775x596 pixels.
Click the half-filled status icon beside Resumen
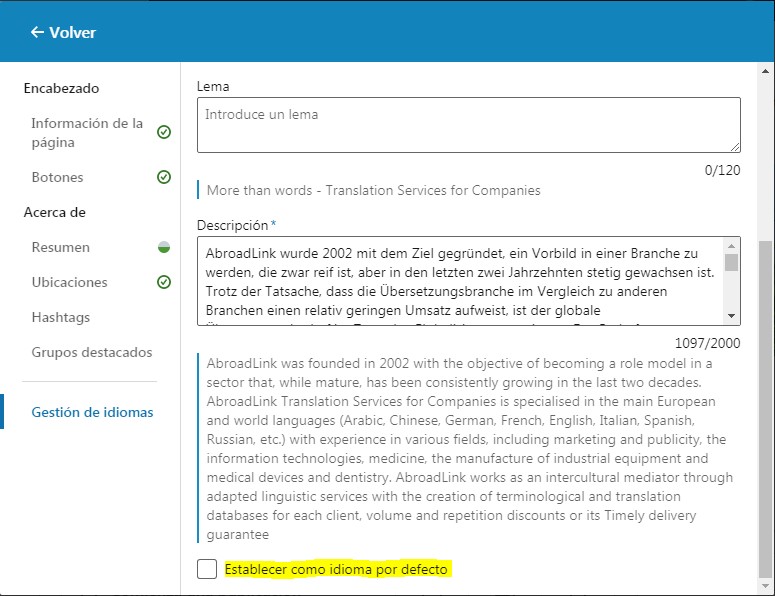(164, 247)
